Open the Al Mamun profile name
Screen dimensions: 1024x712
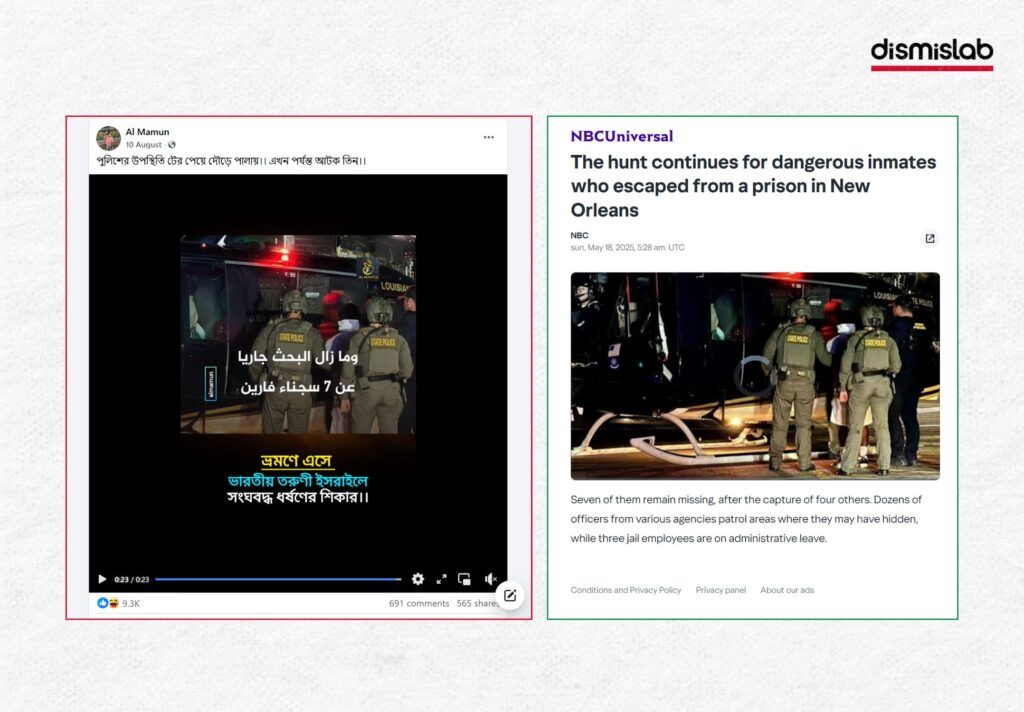point(147,132)
